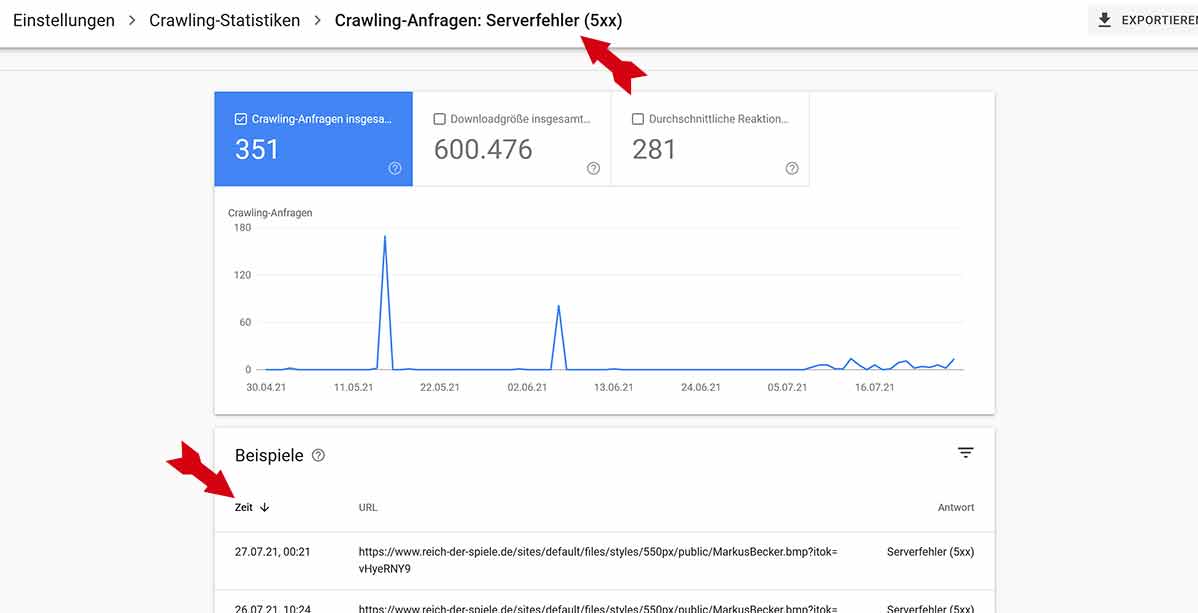The height and width of the screenshot is (613, 1198).
Task: Sort by the Zeit column arrow
Action: coord(264,508)
